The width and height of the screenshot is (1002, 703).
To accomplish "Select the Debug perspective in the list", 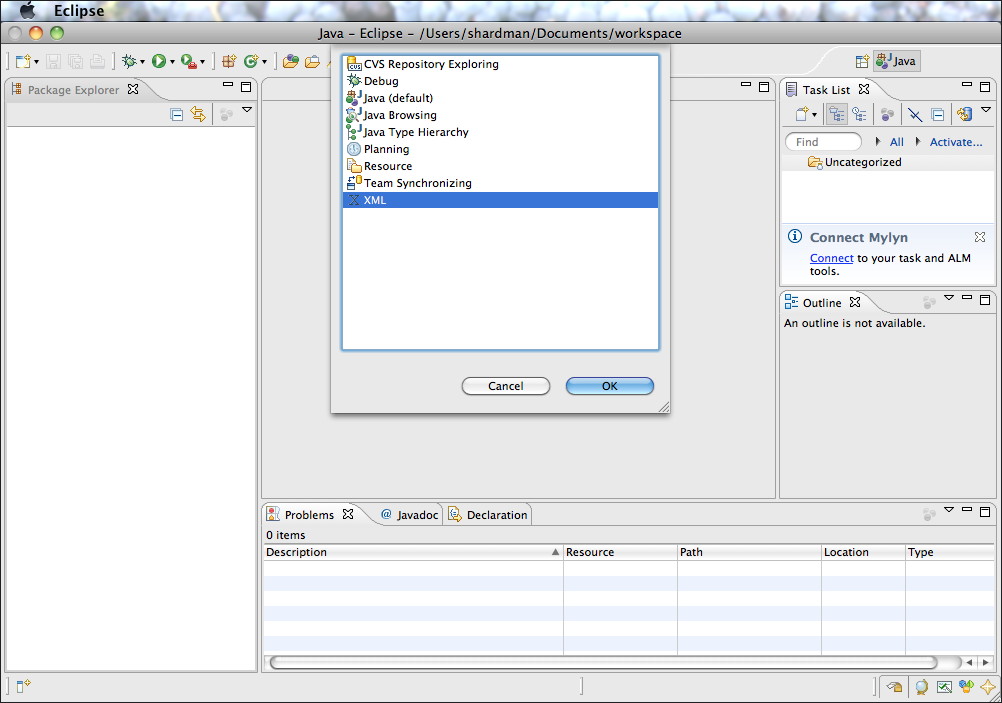I will 500,81.
